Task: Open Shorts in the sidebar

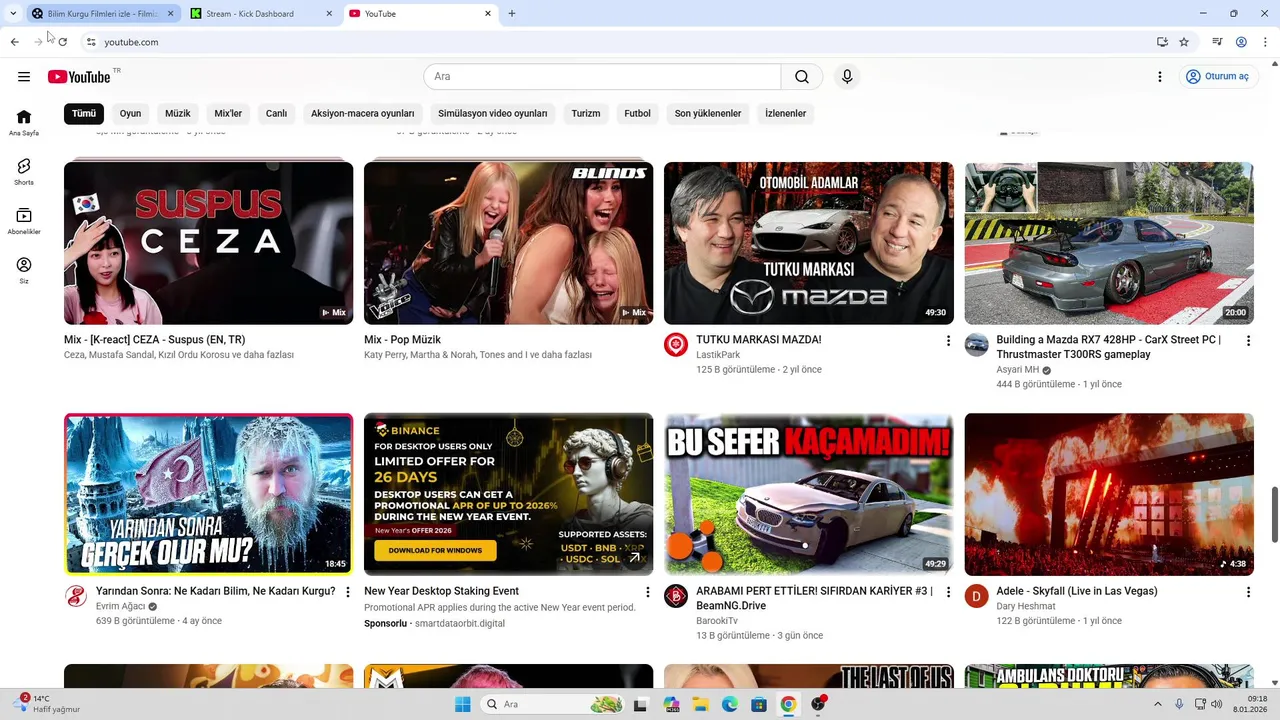Action: (x=24, y=171)
